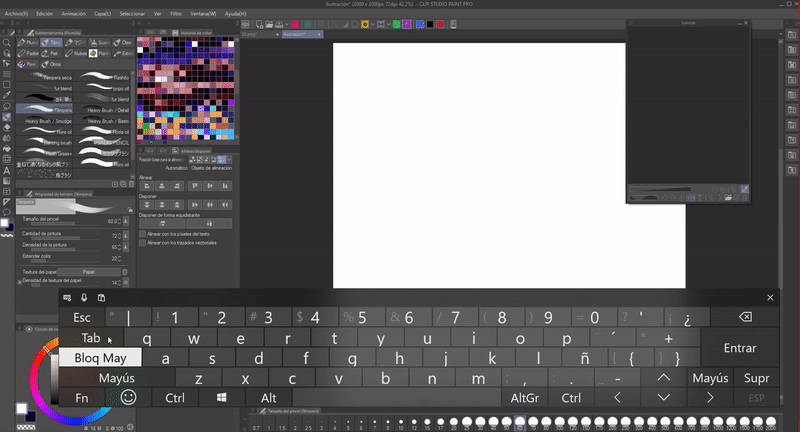Open the Edición menu
This screenshot has height=432, width=800.
tap(44, 14)
